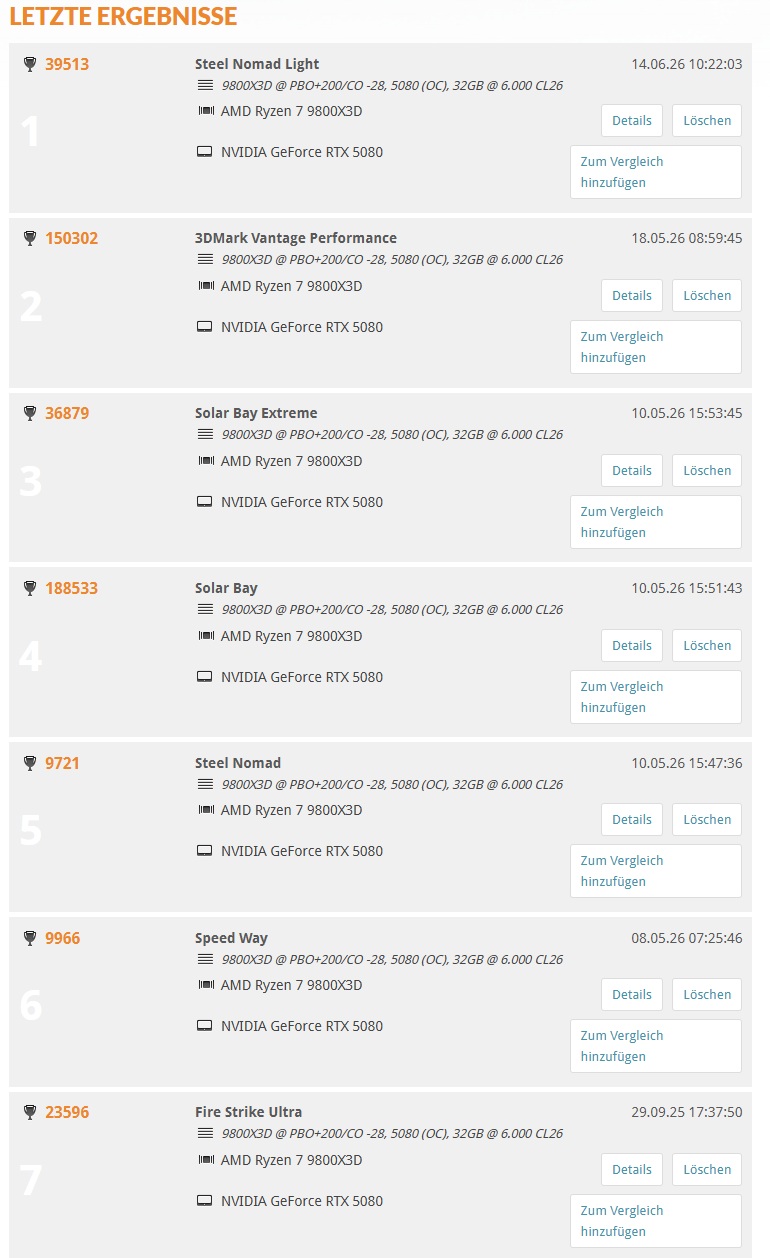This screenshot has height=1258, width=770.
Task: Open Details for the Fire Strike Ultra result
Action: pyautogui.click(x=632, y=1169)
